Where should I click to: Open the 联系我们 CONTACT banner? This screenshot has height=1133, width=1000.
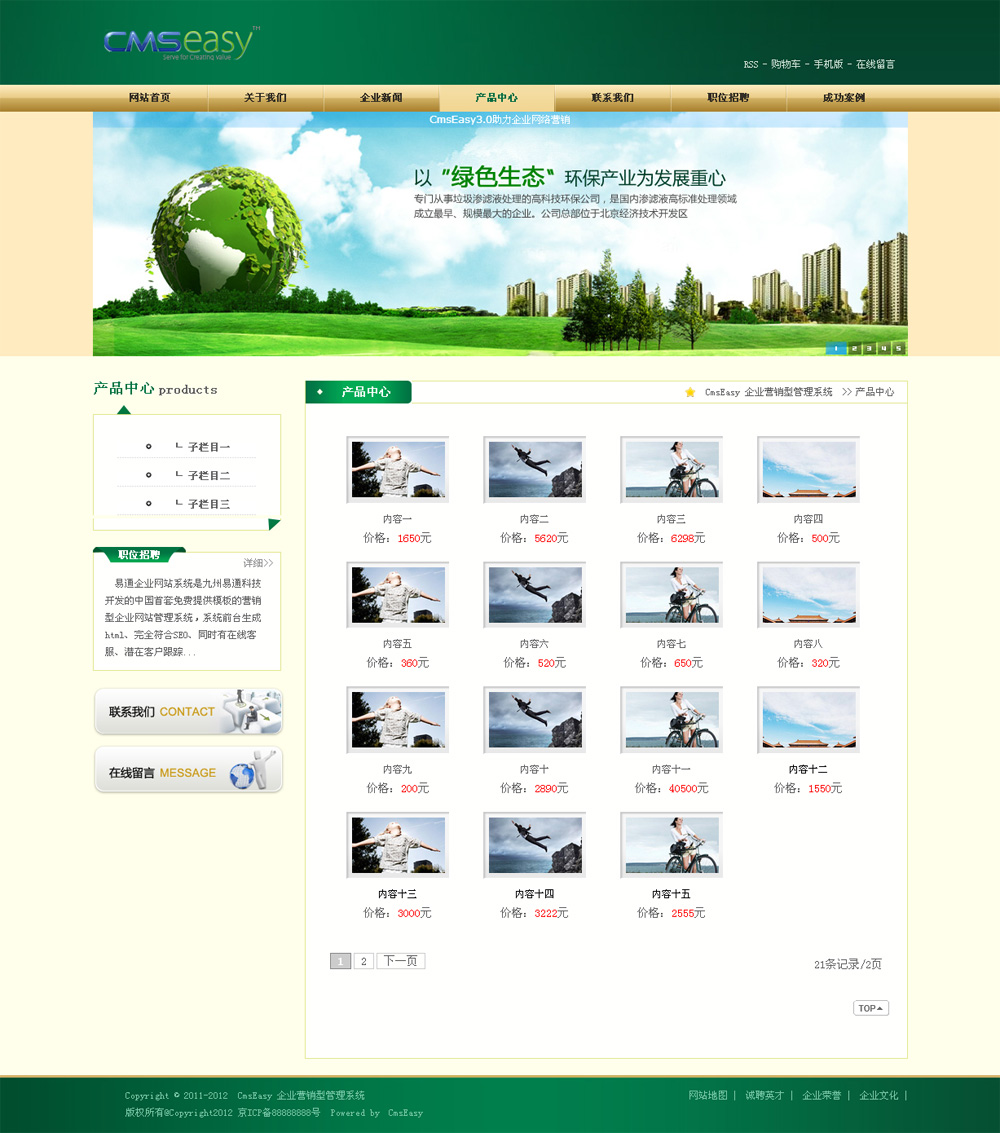point(188,712)
